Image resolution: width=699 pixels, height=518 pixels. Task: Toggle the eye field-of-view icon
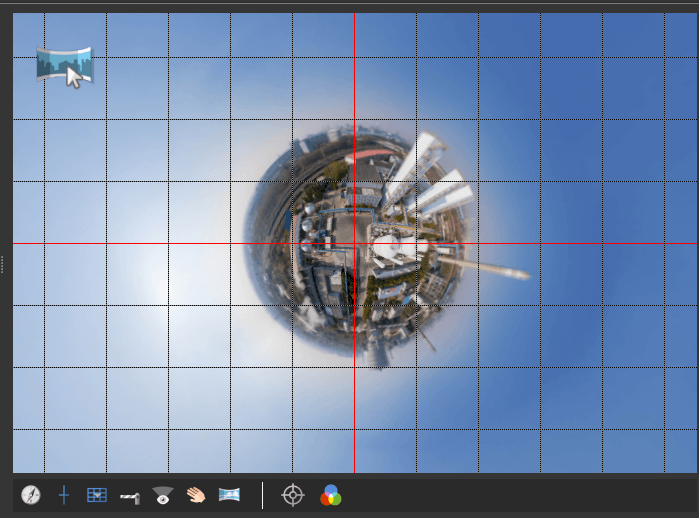(162, 495)
